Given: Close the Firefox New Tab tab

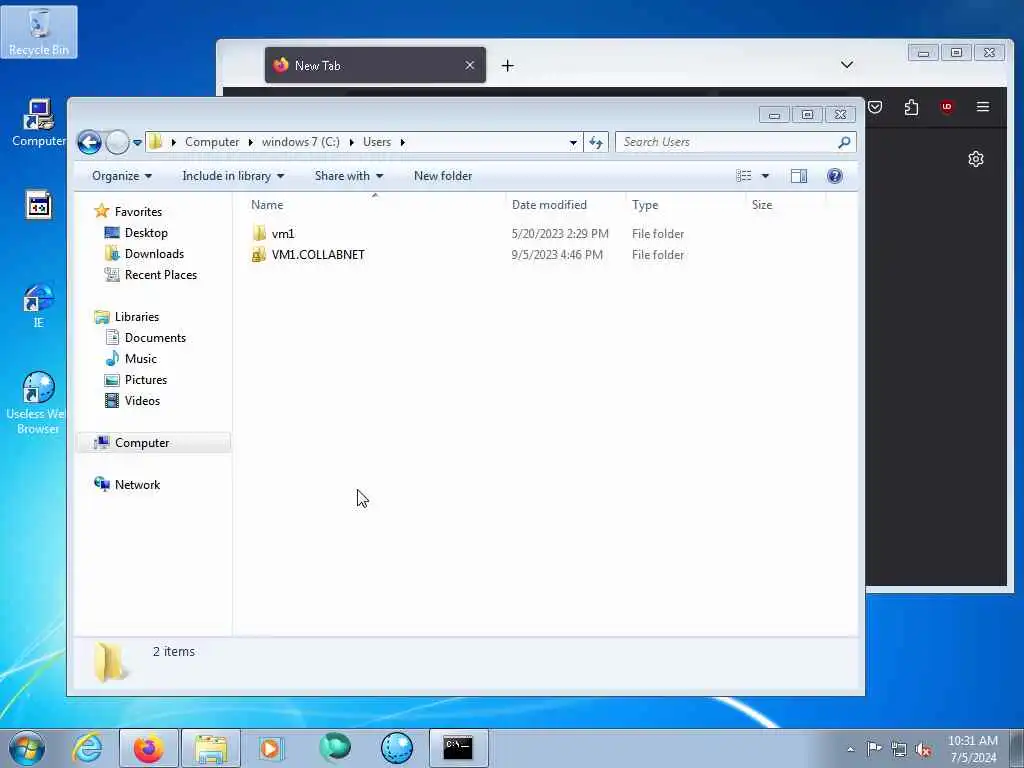Looking at the screenshot, I should click(470, 65).
